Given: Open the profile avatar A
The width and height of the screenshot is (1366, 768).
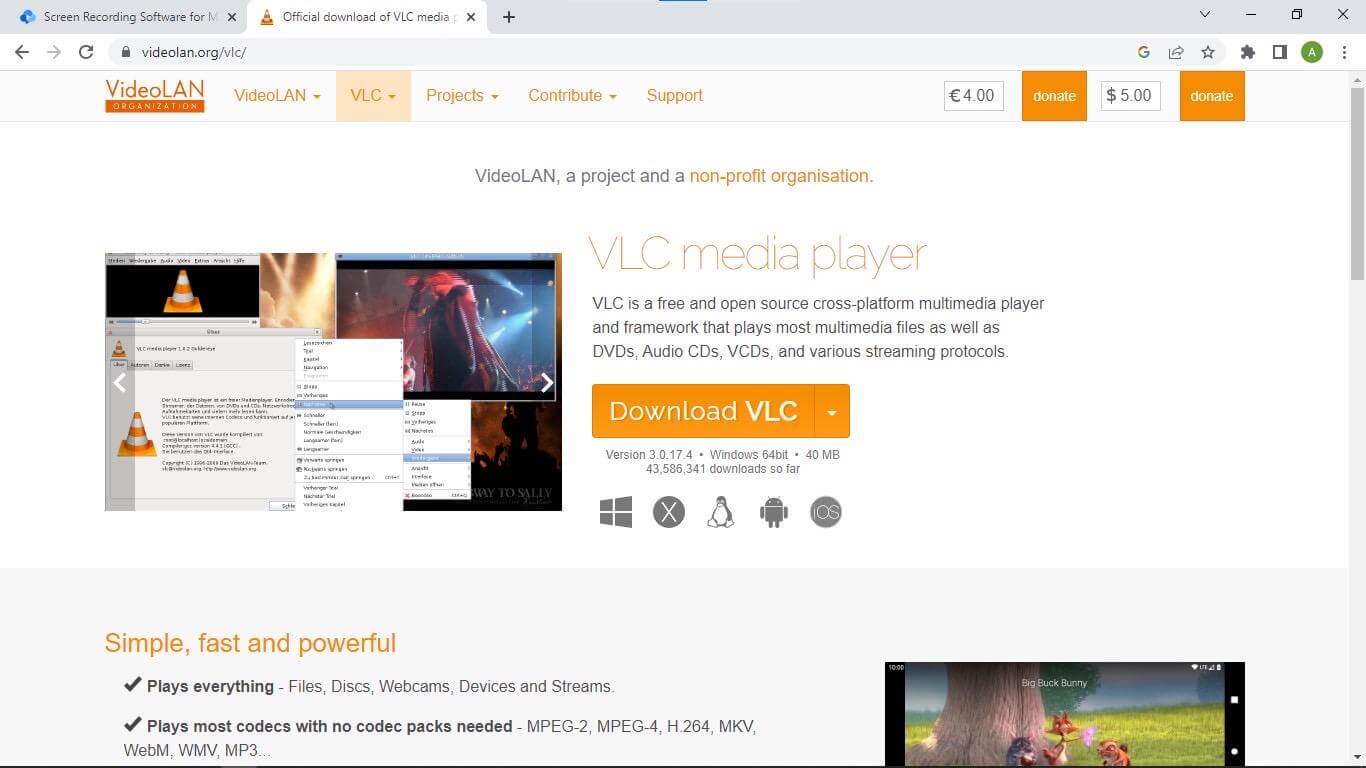Looking at the screenshot, I should [x=1312, y=52].
